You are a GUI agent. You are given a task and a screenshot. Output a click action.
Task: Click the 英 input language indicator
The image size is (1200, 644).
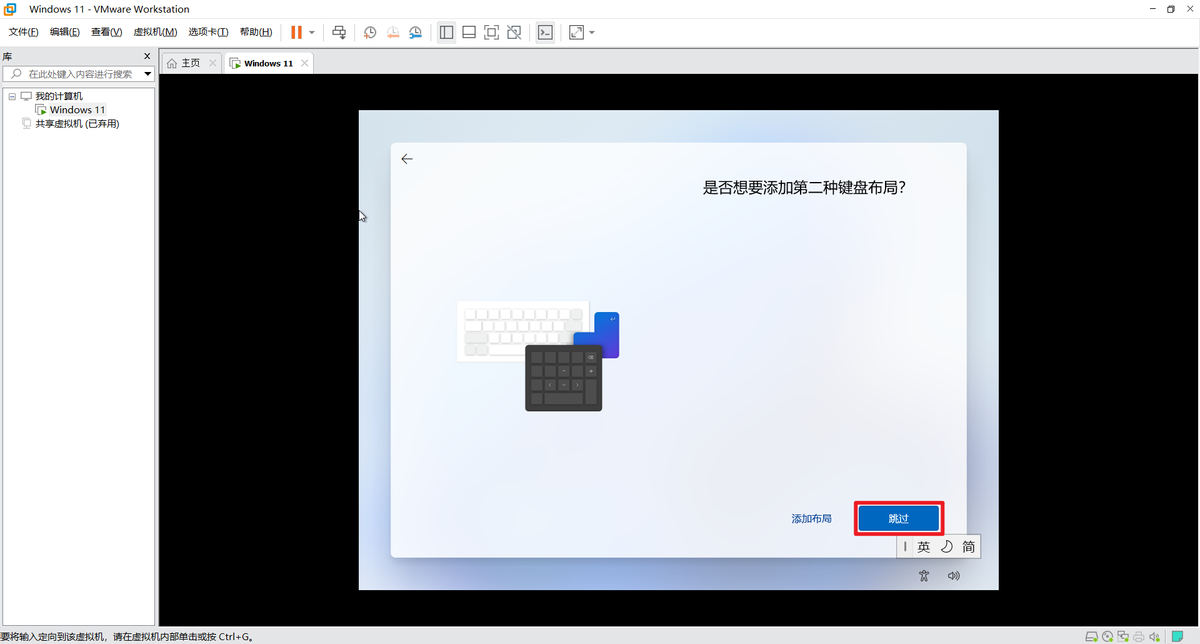924,547
